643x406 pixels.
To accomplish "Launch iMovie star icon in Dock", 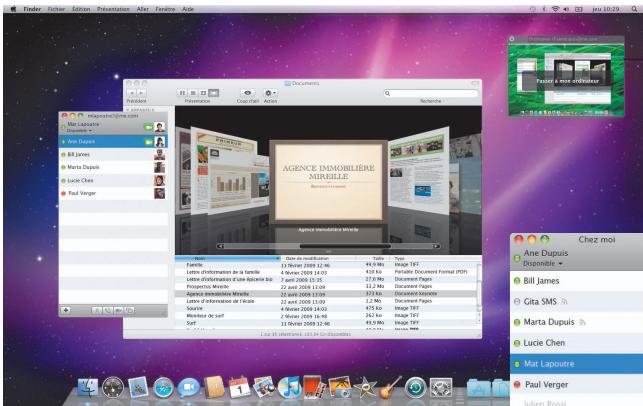I will (365, 388).
